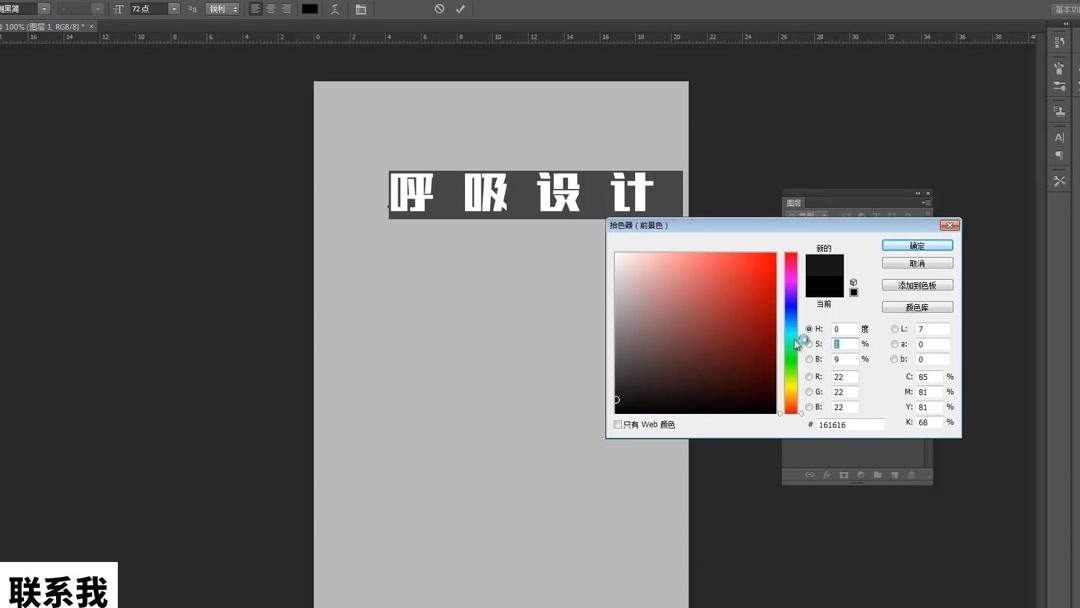
Task: Open the Warp Text dialog from the options bar
Action: [x=337, y=9]
